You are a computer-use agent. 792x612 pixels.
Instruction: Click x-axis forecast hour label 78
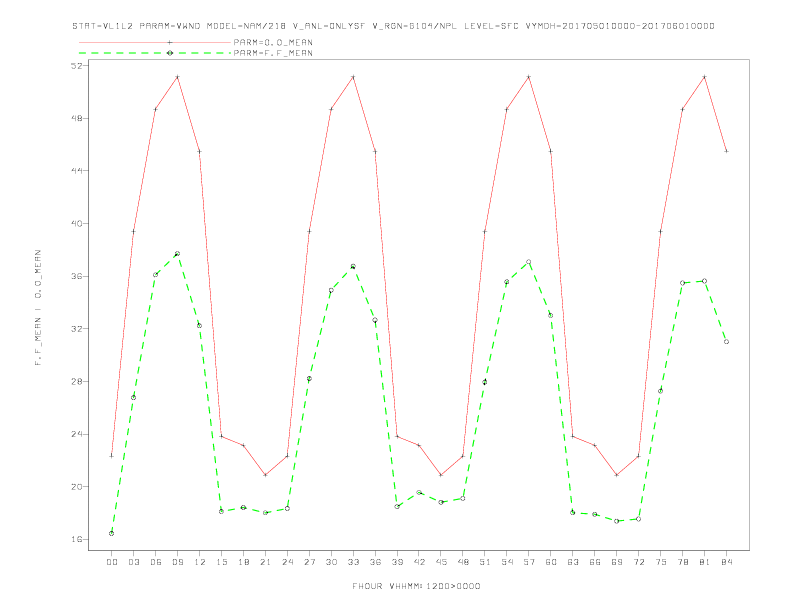click(682, 562)
